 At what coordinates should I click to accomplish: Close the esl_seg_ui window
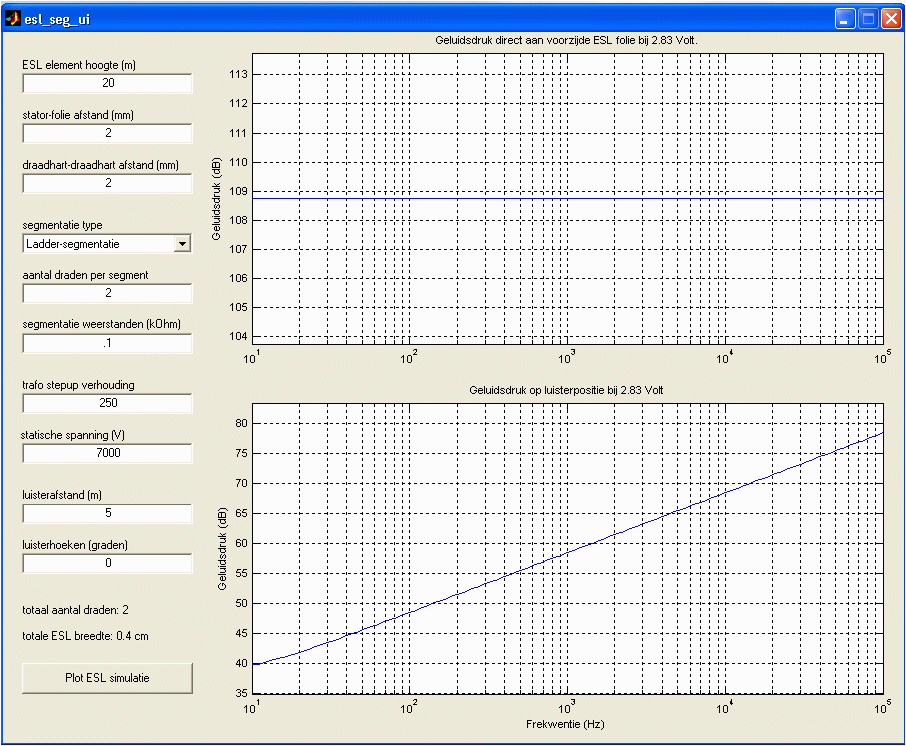point(891,19)
